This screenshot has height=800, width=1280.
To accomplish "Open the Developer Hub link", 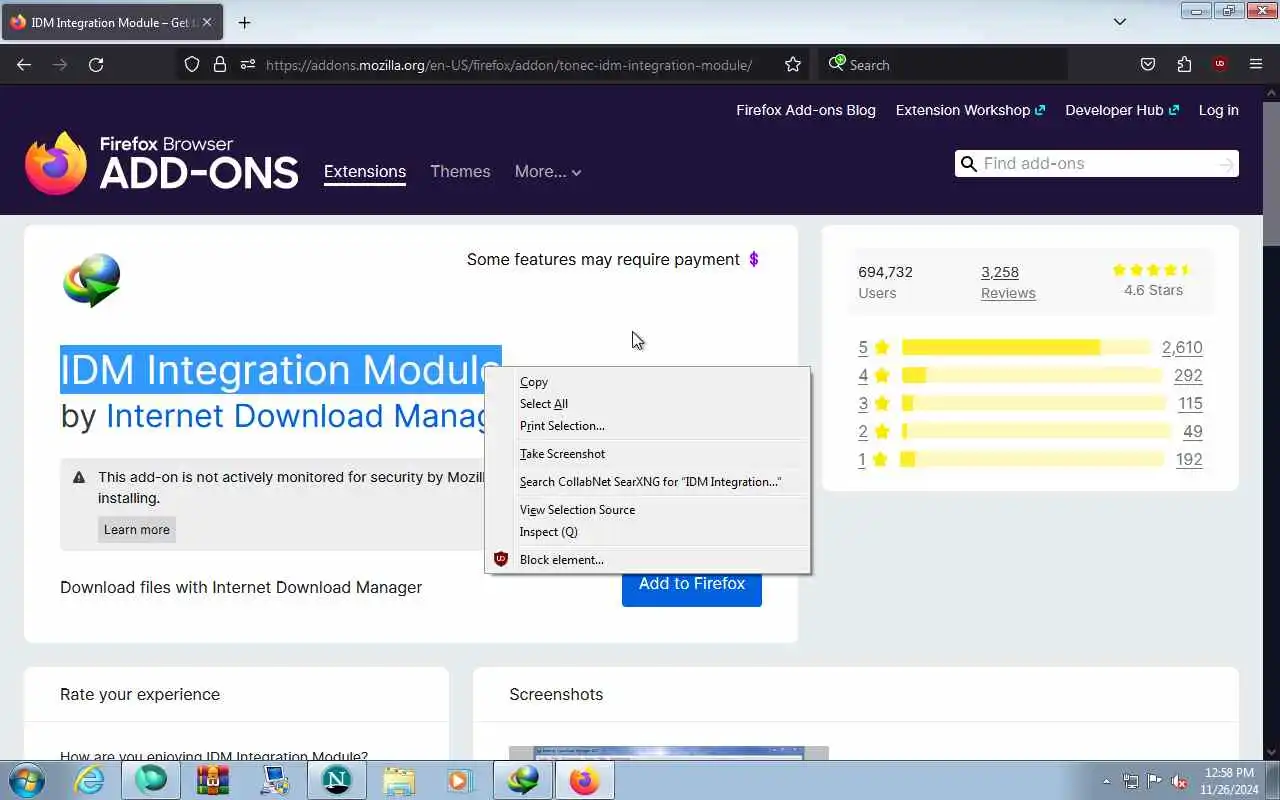I will click(1122, 110).
